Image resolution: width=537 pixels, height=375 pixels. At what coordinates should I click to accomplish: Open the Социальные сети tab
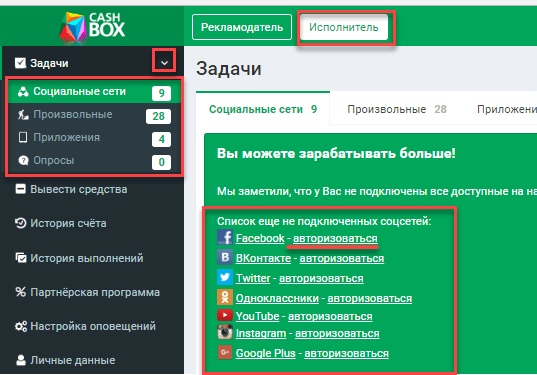coord(263,109)
